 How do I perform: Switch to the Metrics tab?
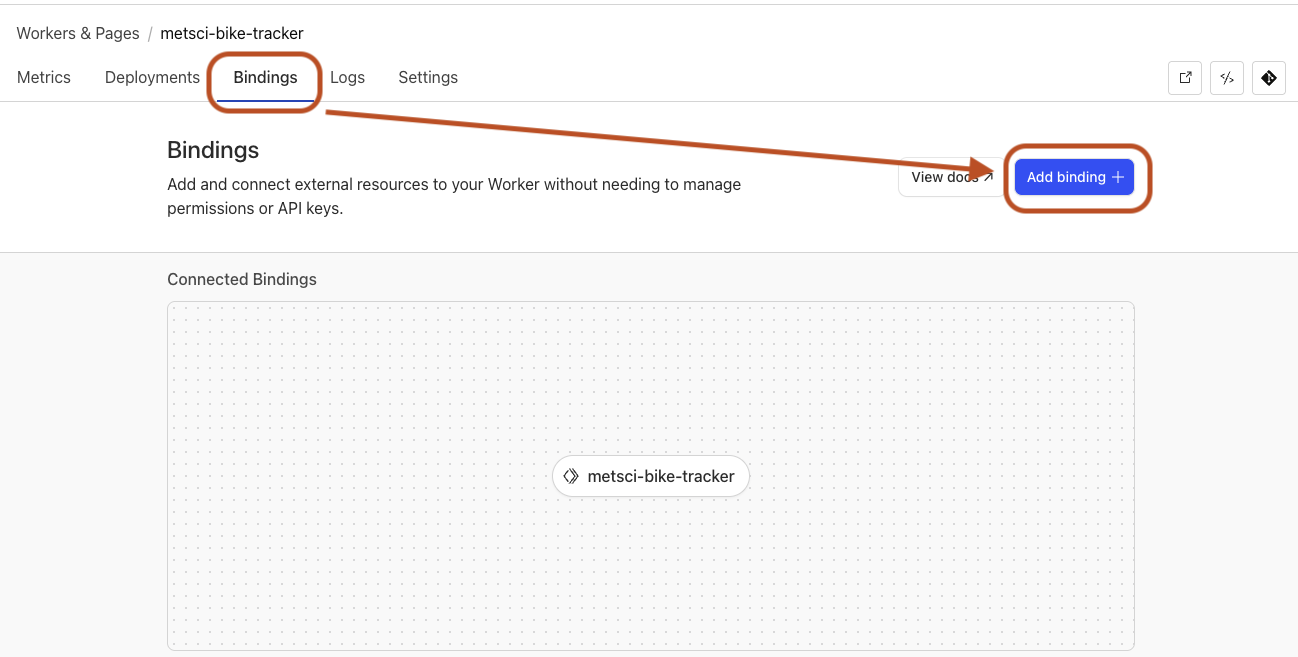(43, 77)
